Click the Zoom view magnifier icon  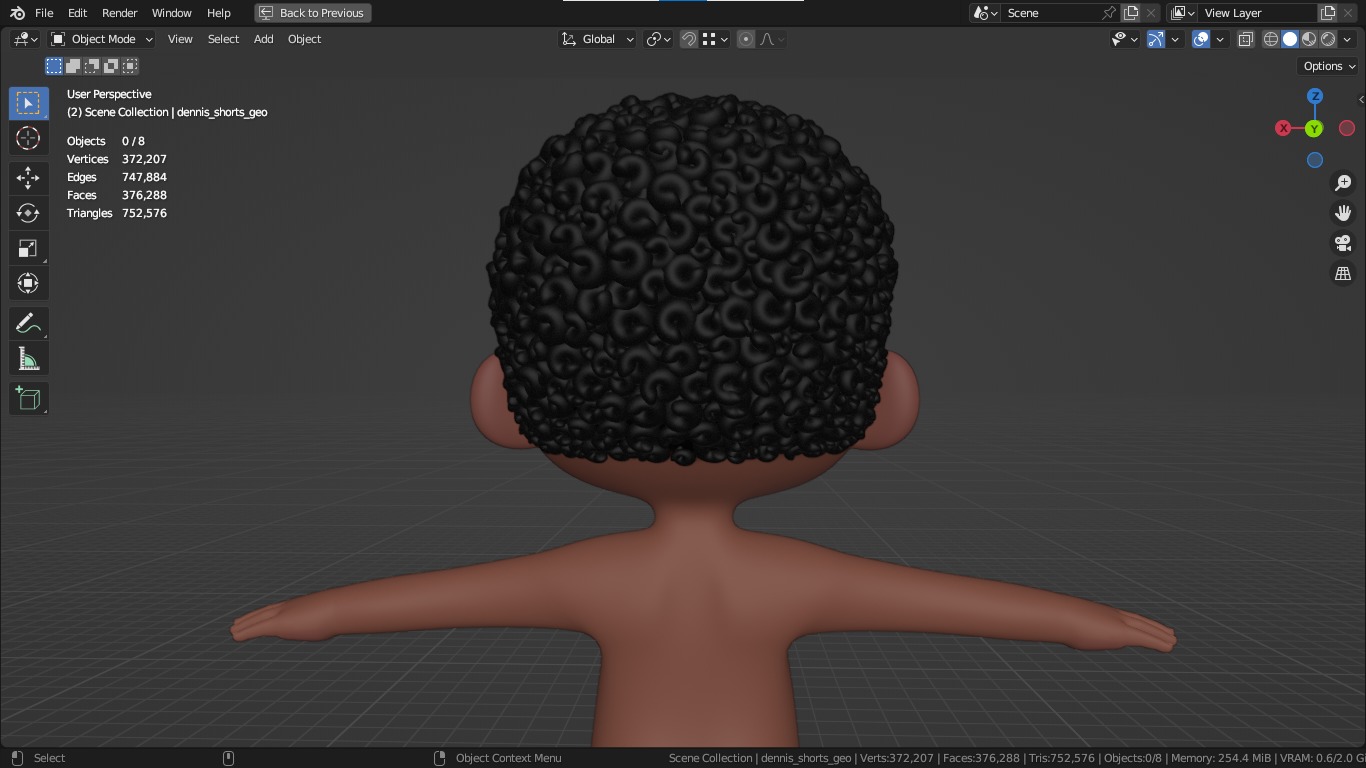tap(1343, 183)
